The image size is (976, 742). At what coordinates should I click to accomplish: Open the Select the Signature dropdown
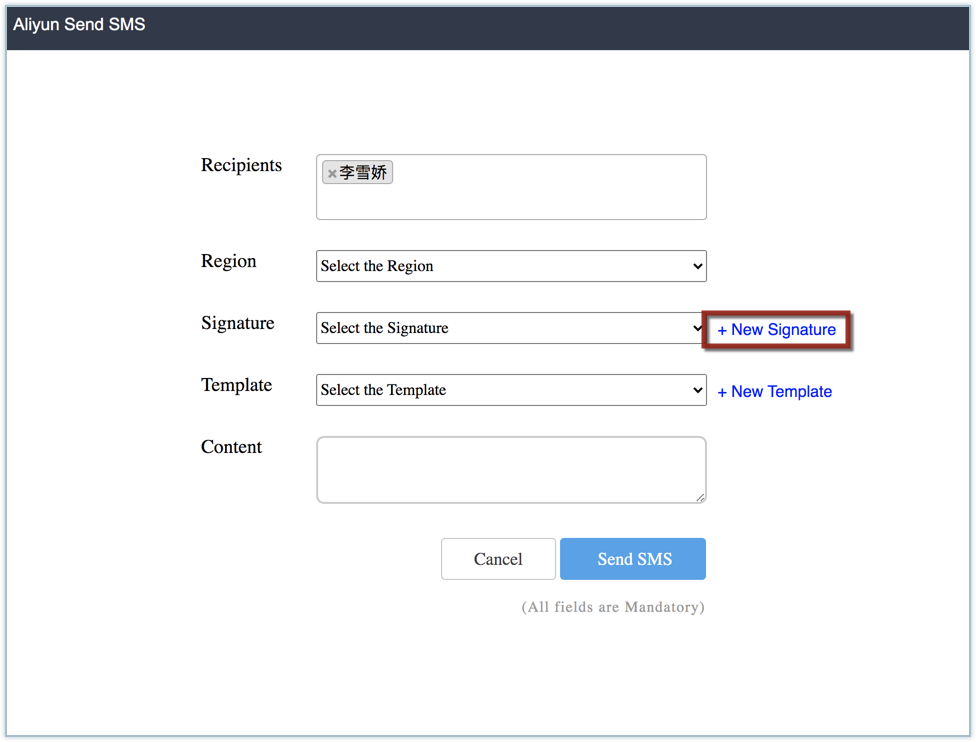(510, 328)
